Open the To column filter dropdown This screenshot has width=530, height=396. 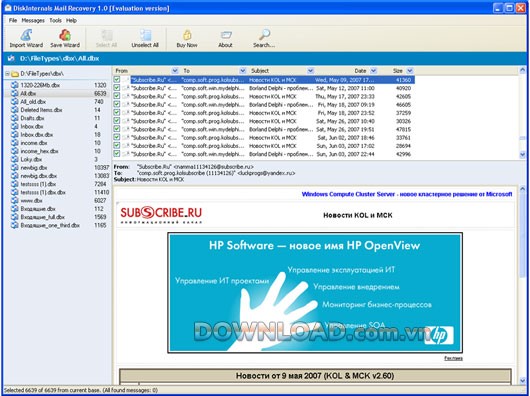point(243,71)
